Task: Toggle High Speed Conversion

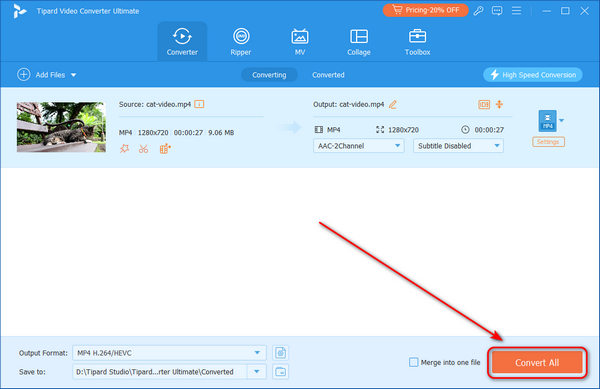Action: coord(533,75)
